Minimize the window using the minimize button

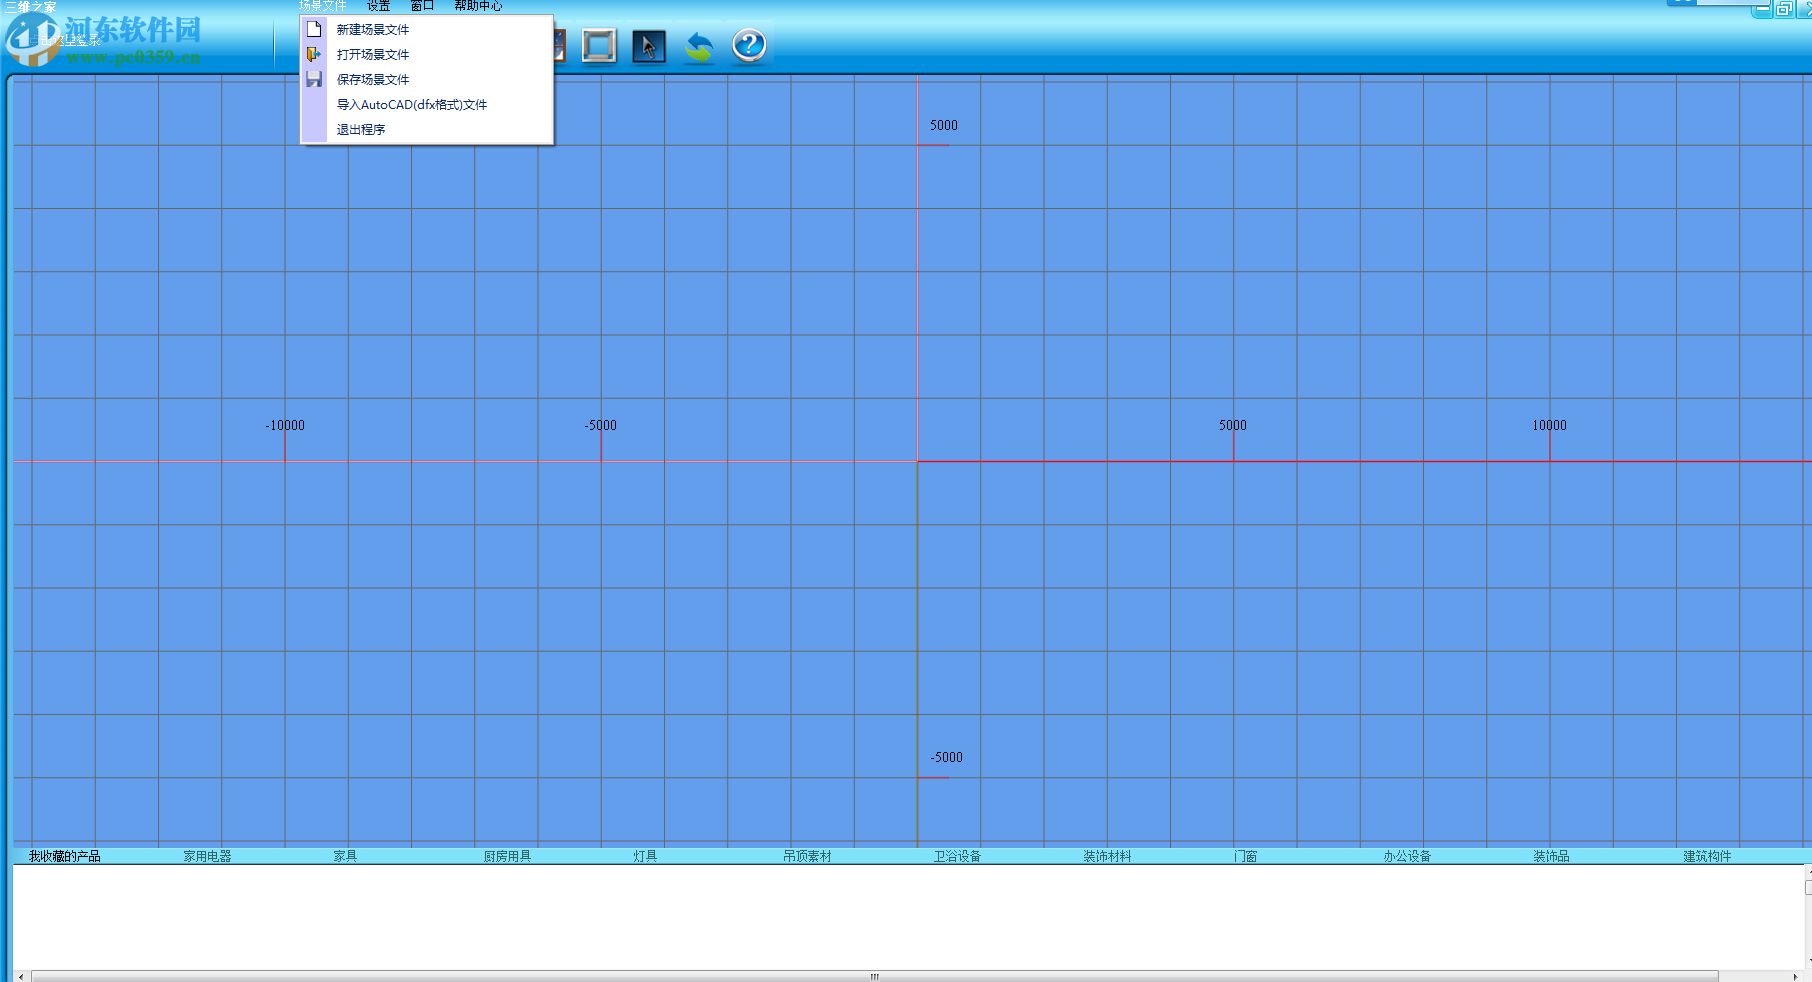pos(1763,9)
